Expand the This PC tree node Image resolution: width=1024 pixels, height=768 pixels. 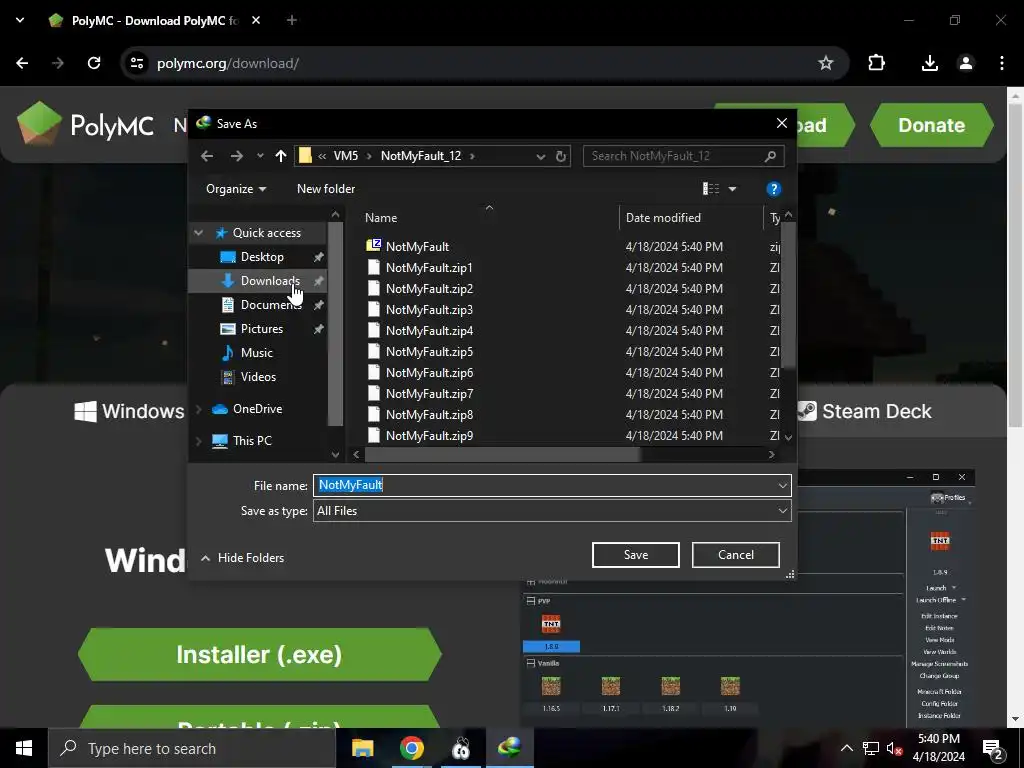click(199, 441)
